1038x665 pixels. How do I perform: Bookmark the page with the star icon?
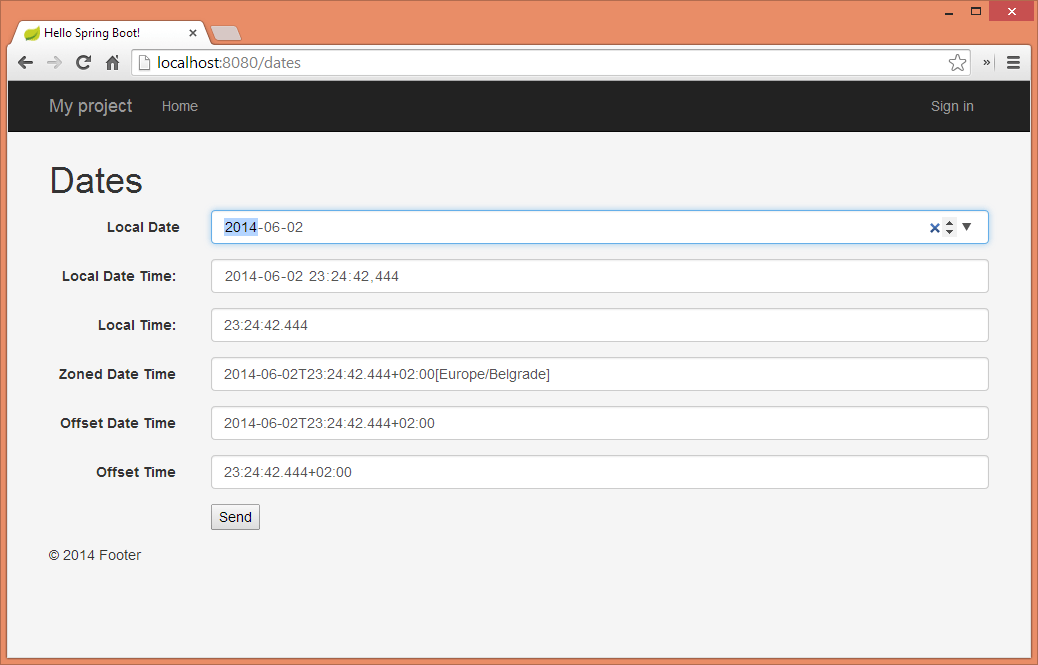[x=957, y=62]
